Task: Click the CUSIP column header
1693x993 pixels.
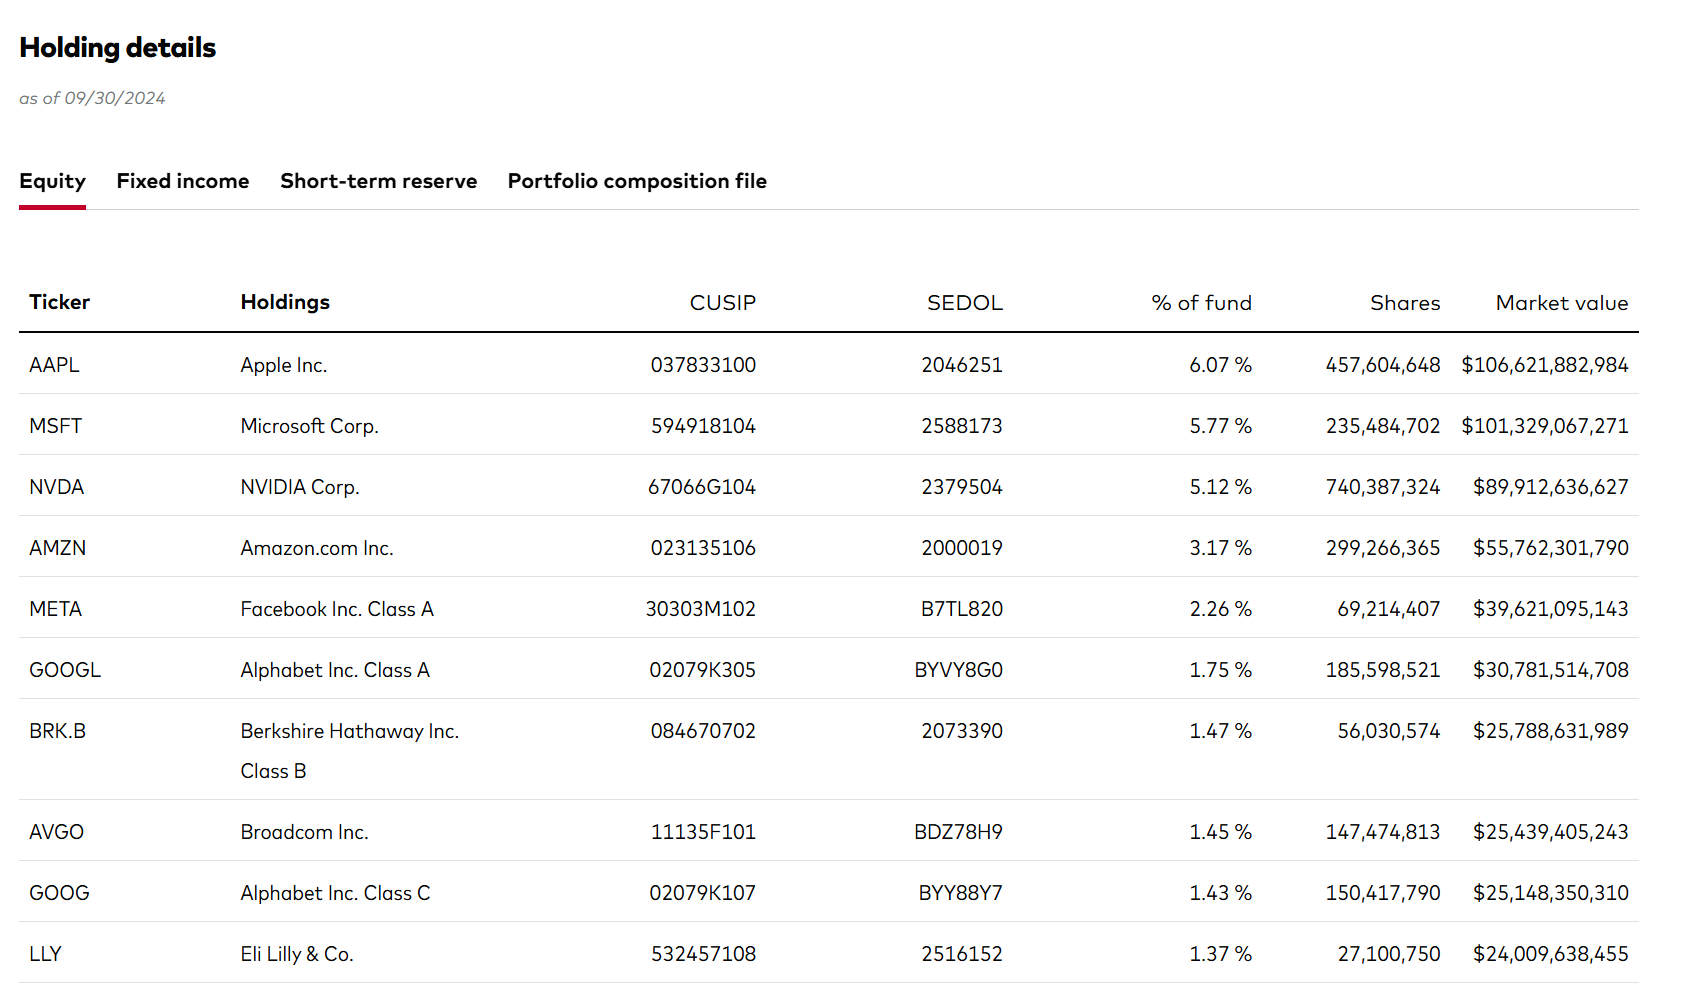Action: pyautogui.click(x=723, y=303)
